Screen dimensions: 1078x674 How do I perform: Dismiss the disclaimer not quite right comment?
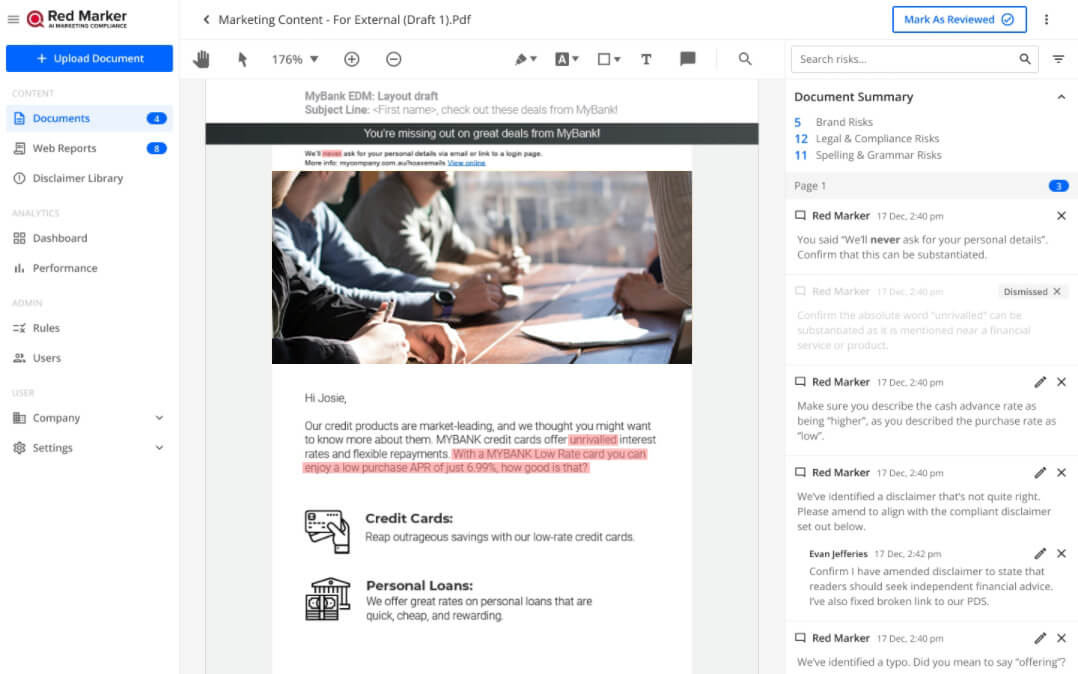[x=1061, y=472]
